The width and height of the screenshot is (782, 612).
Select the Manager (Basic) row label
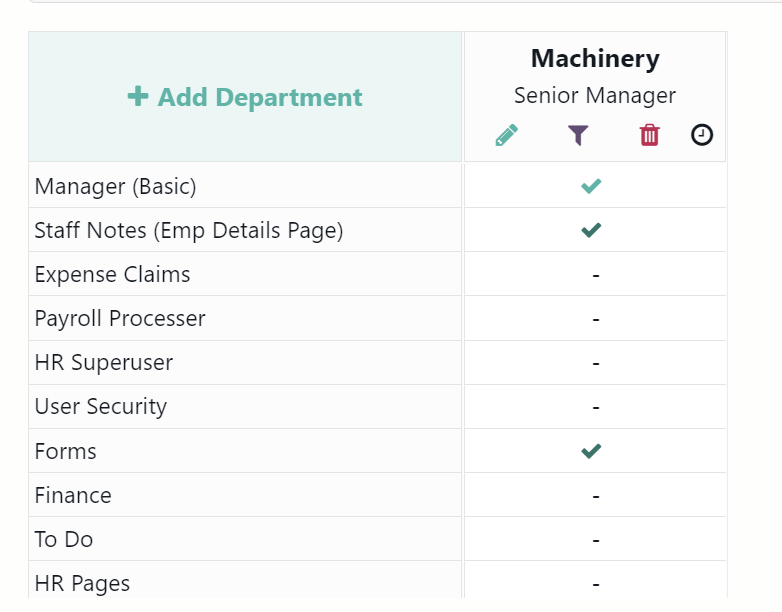[115, 187]
